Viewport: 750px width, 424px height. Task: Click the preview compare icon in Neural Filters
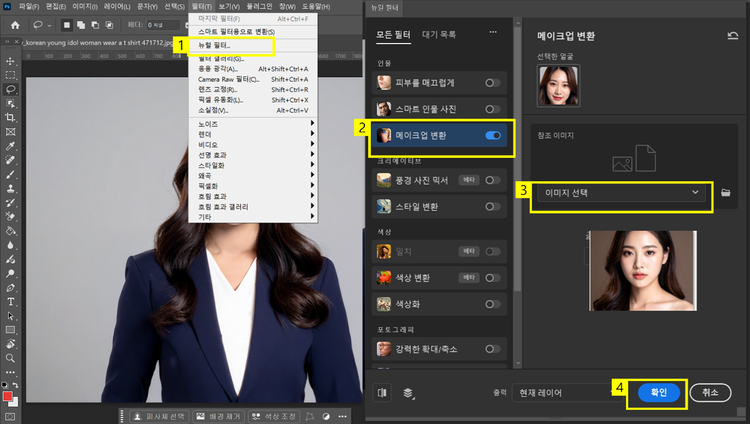[382, 393]
